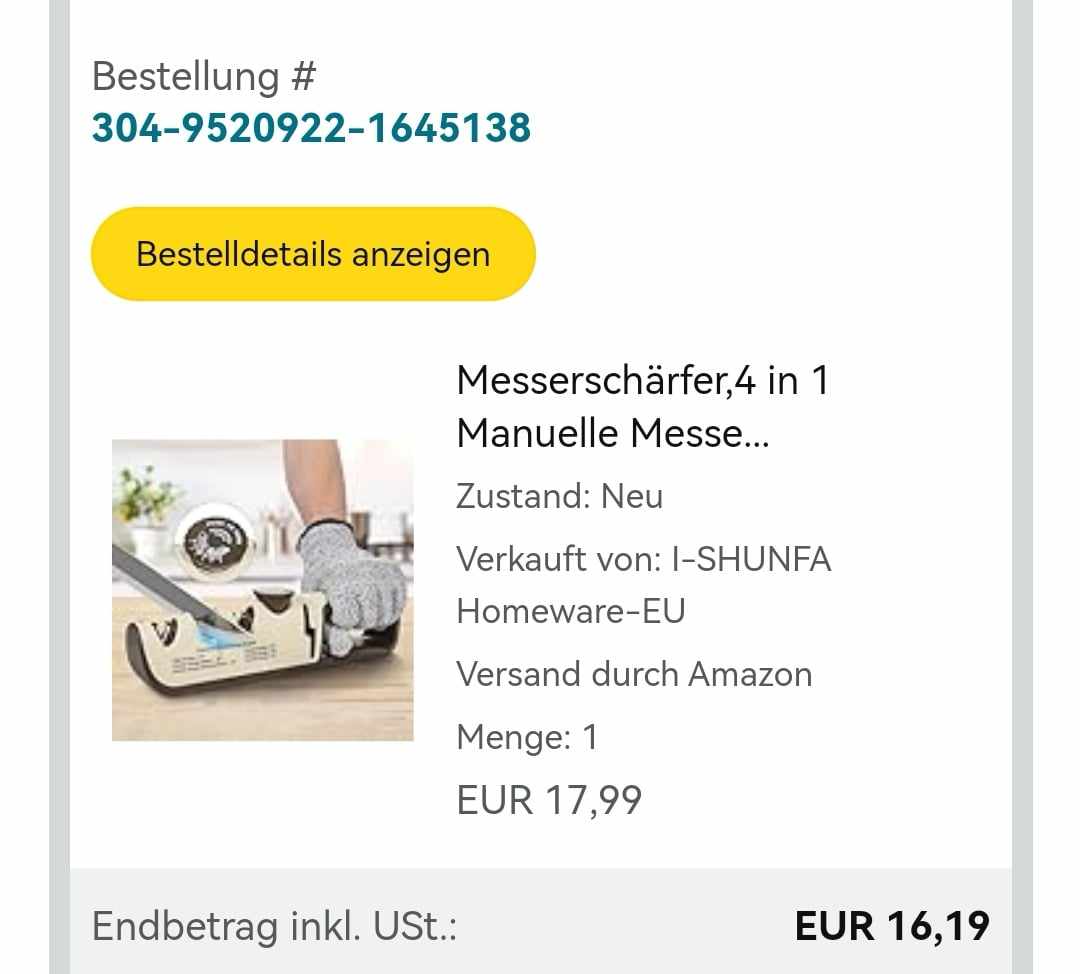Select the Zustand: Neu text

[x=559, y=496]
